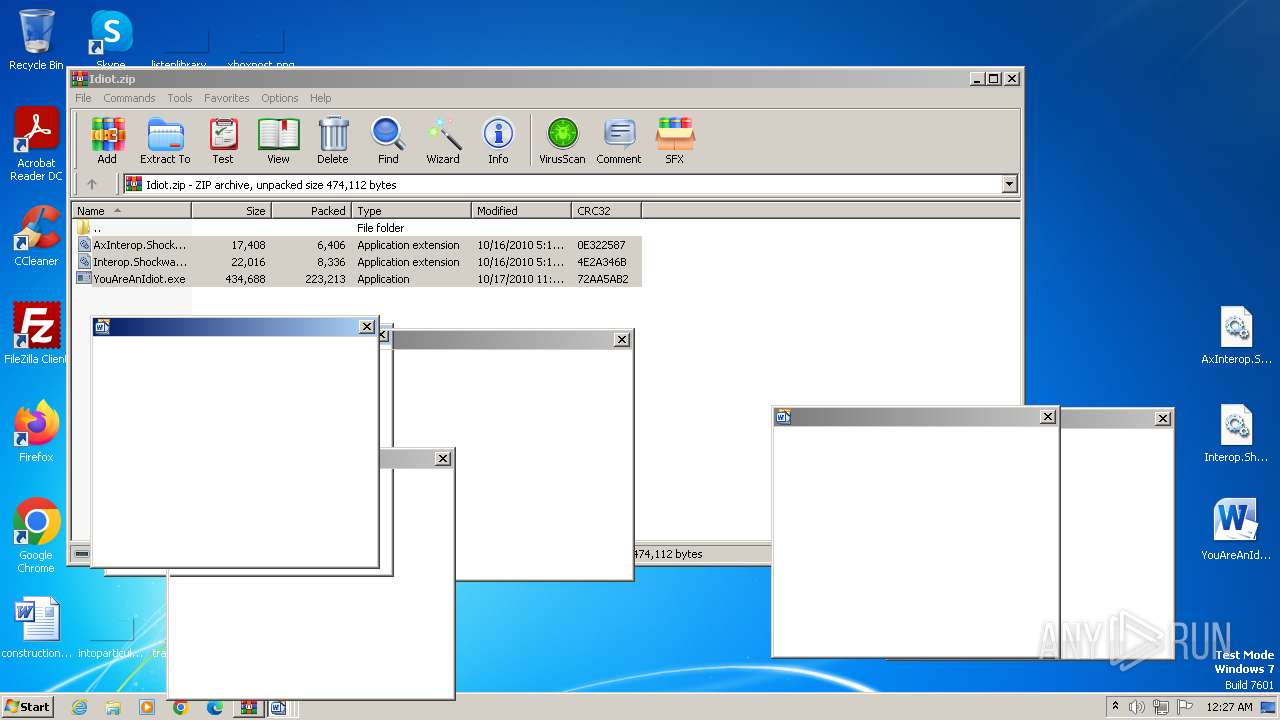Image resolution: width=1280 pixels, height=720 pixels.
Task: Open Skype desktop shortcut
Action: point(111,39)
